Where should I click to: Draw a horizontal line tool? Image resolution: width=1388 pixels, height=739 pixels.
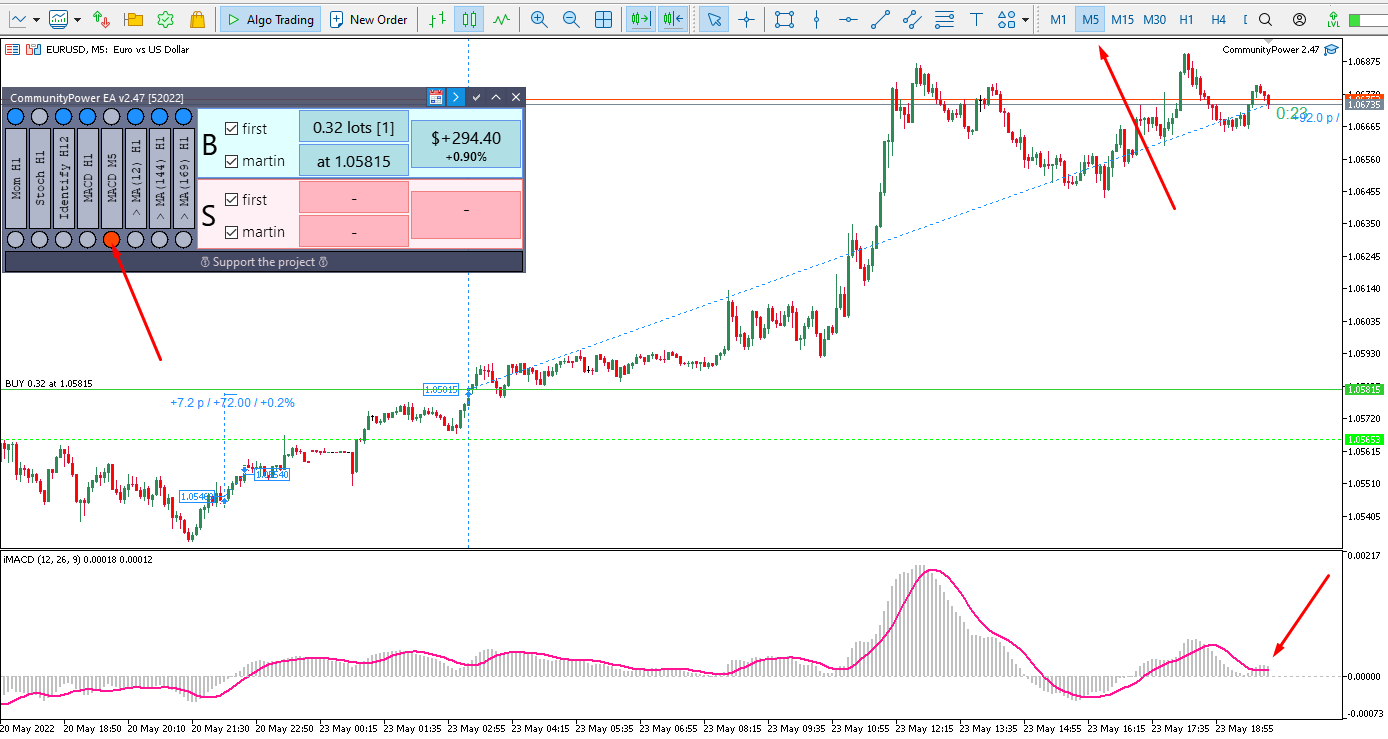coord(848,19)
